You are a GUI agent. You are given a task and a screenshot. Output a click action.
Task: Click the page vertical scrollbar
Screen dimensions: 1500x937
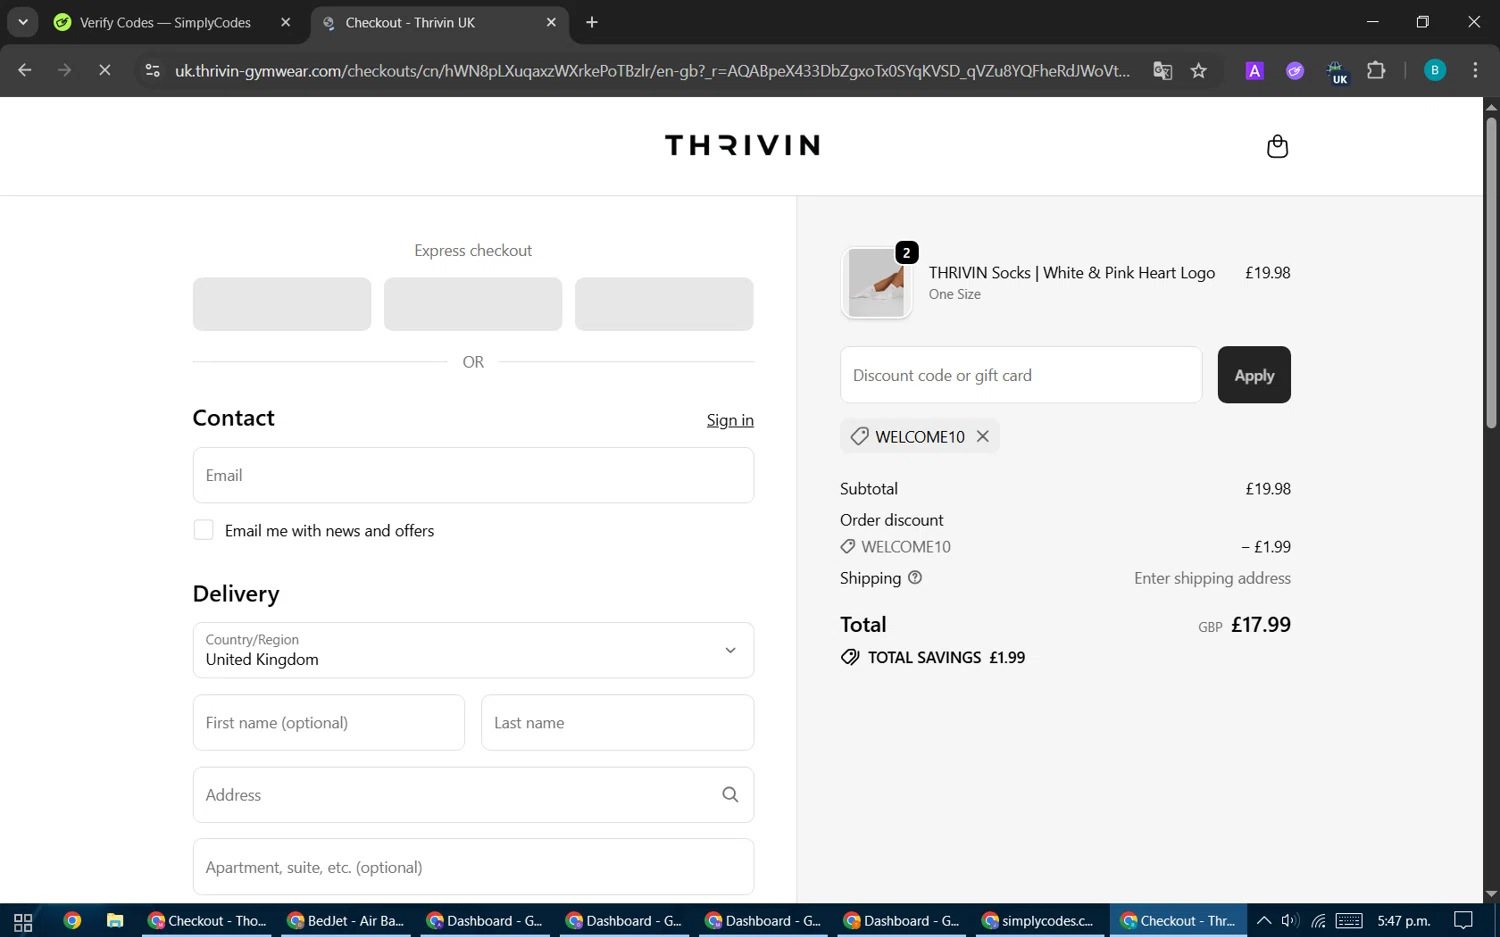[x=1491, y=272]
